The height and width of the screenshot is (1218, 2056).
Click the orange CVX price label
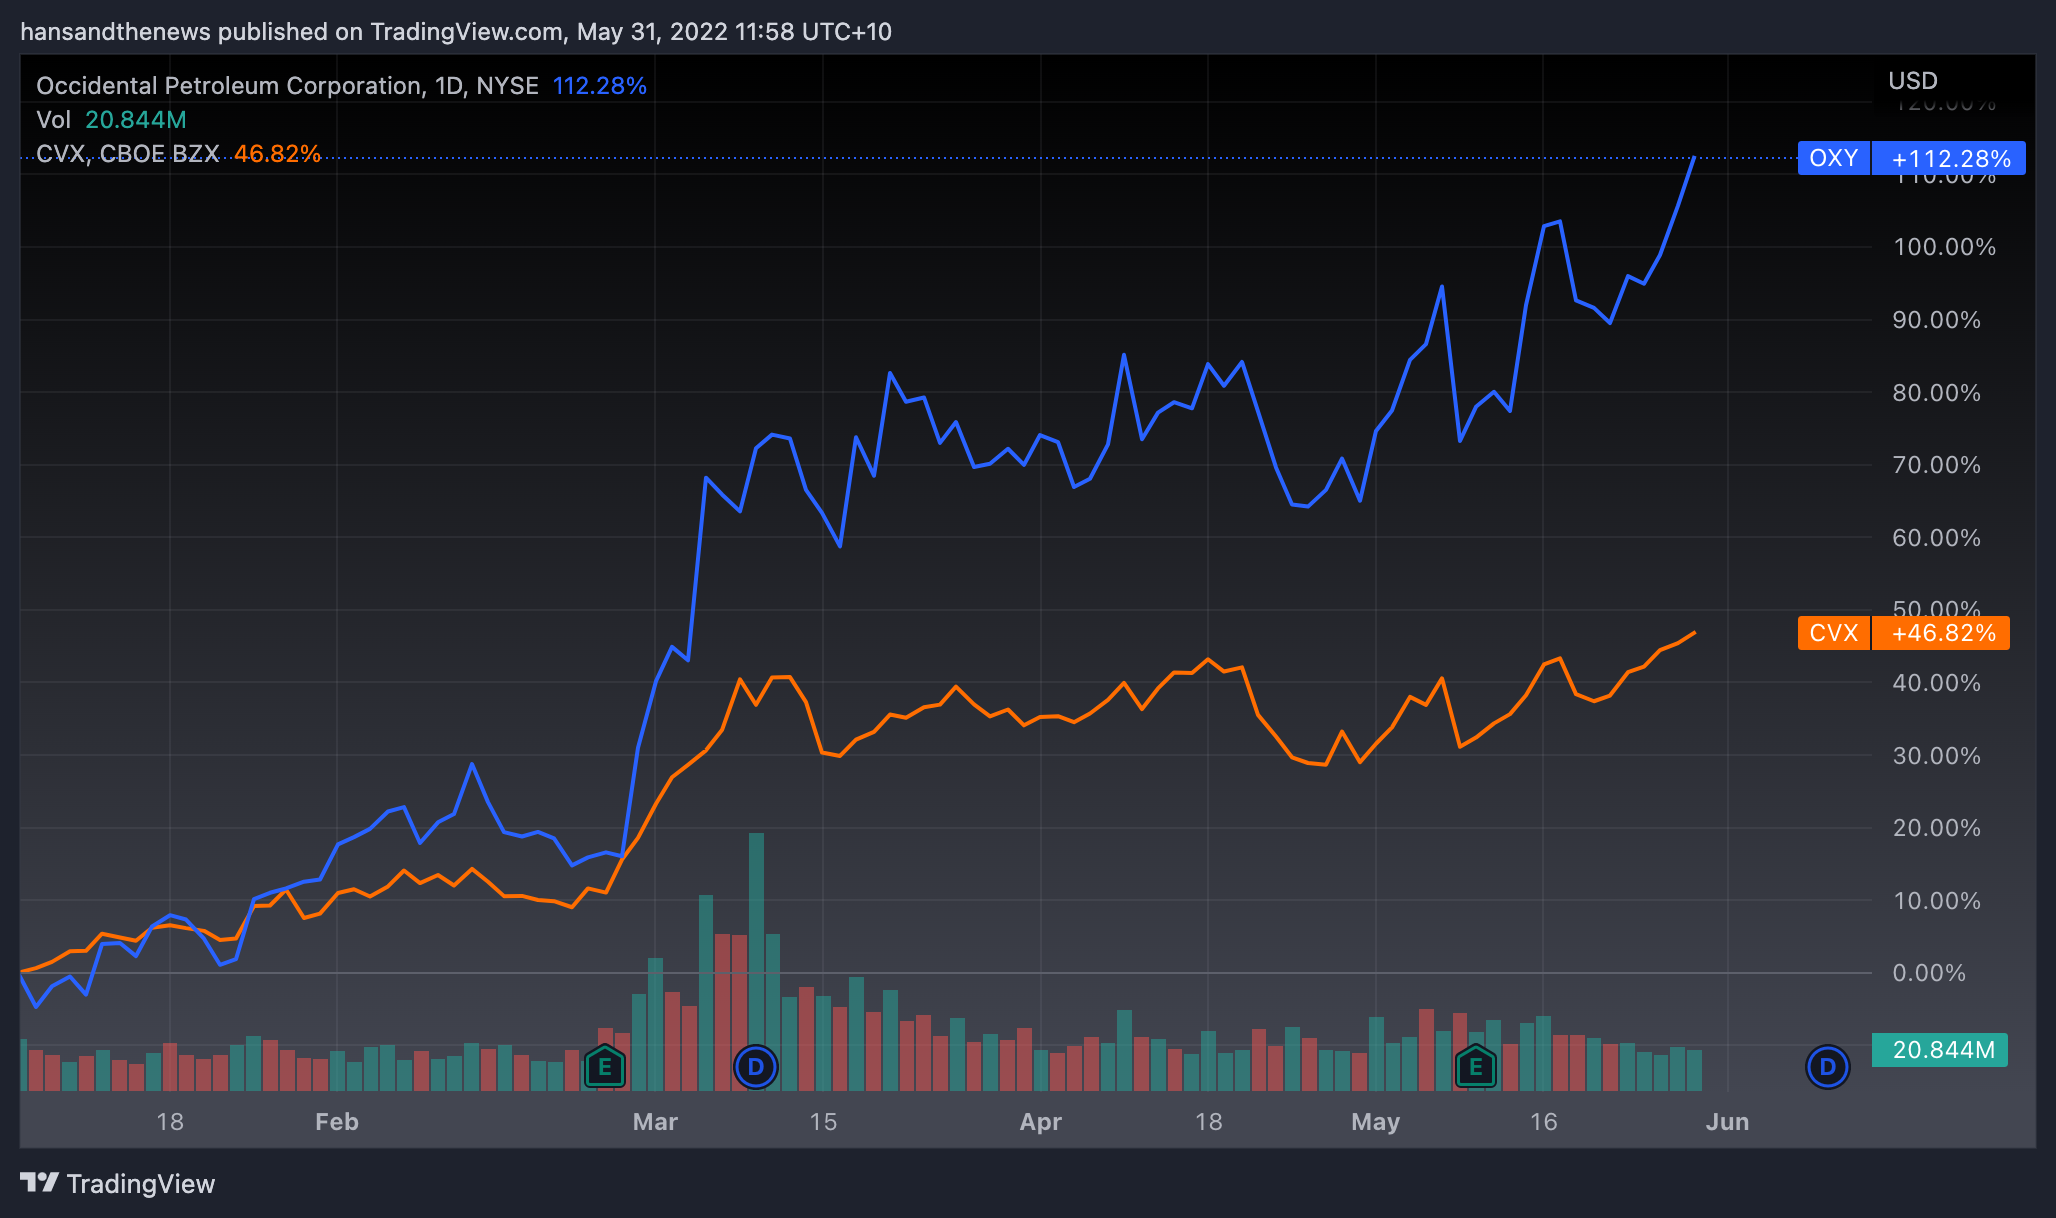point(1833,633)
